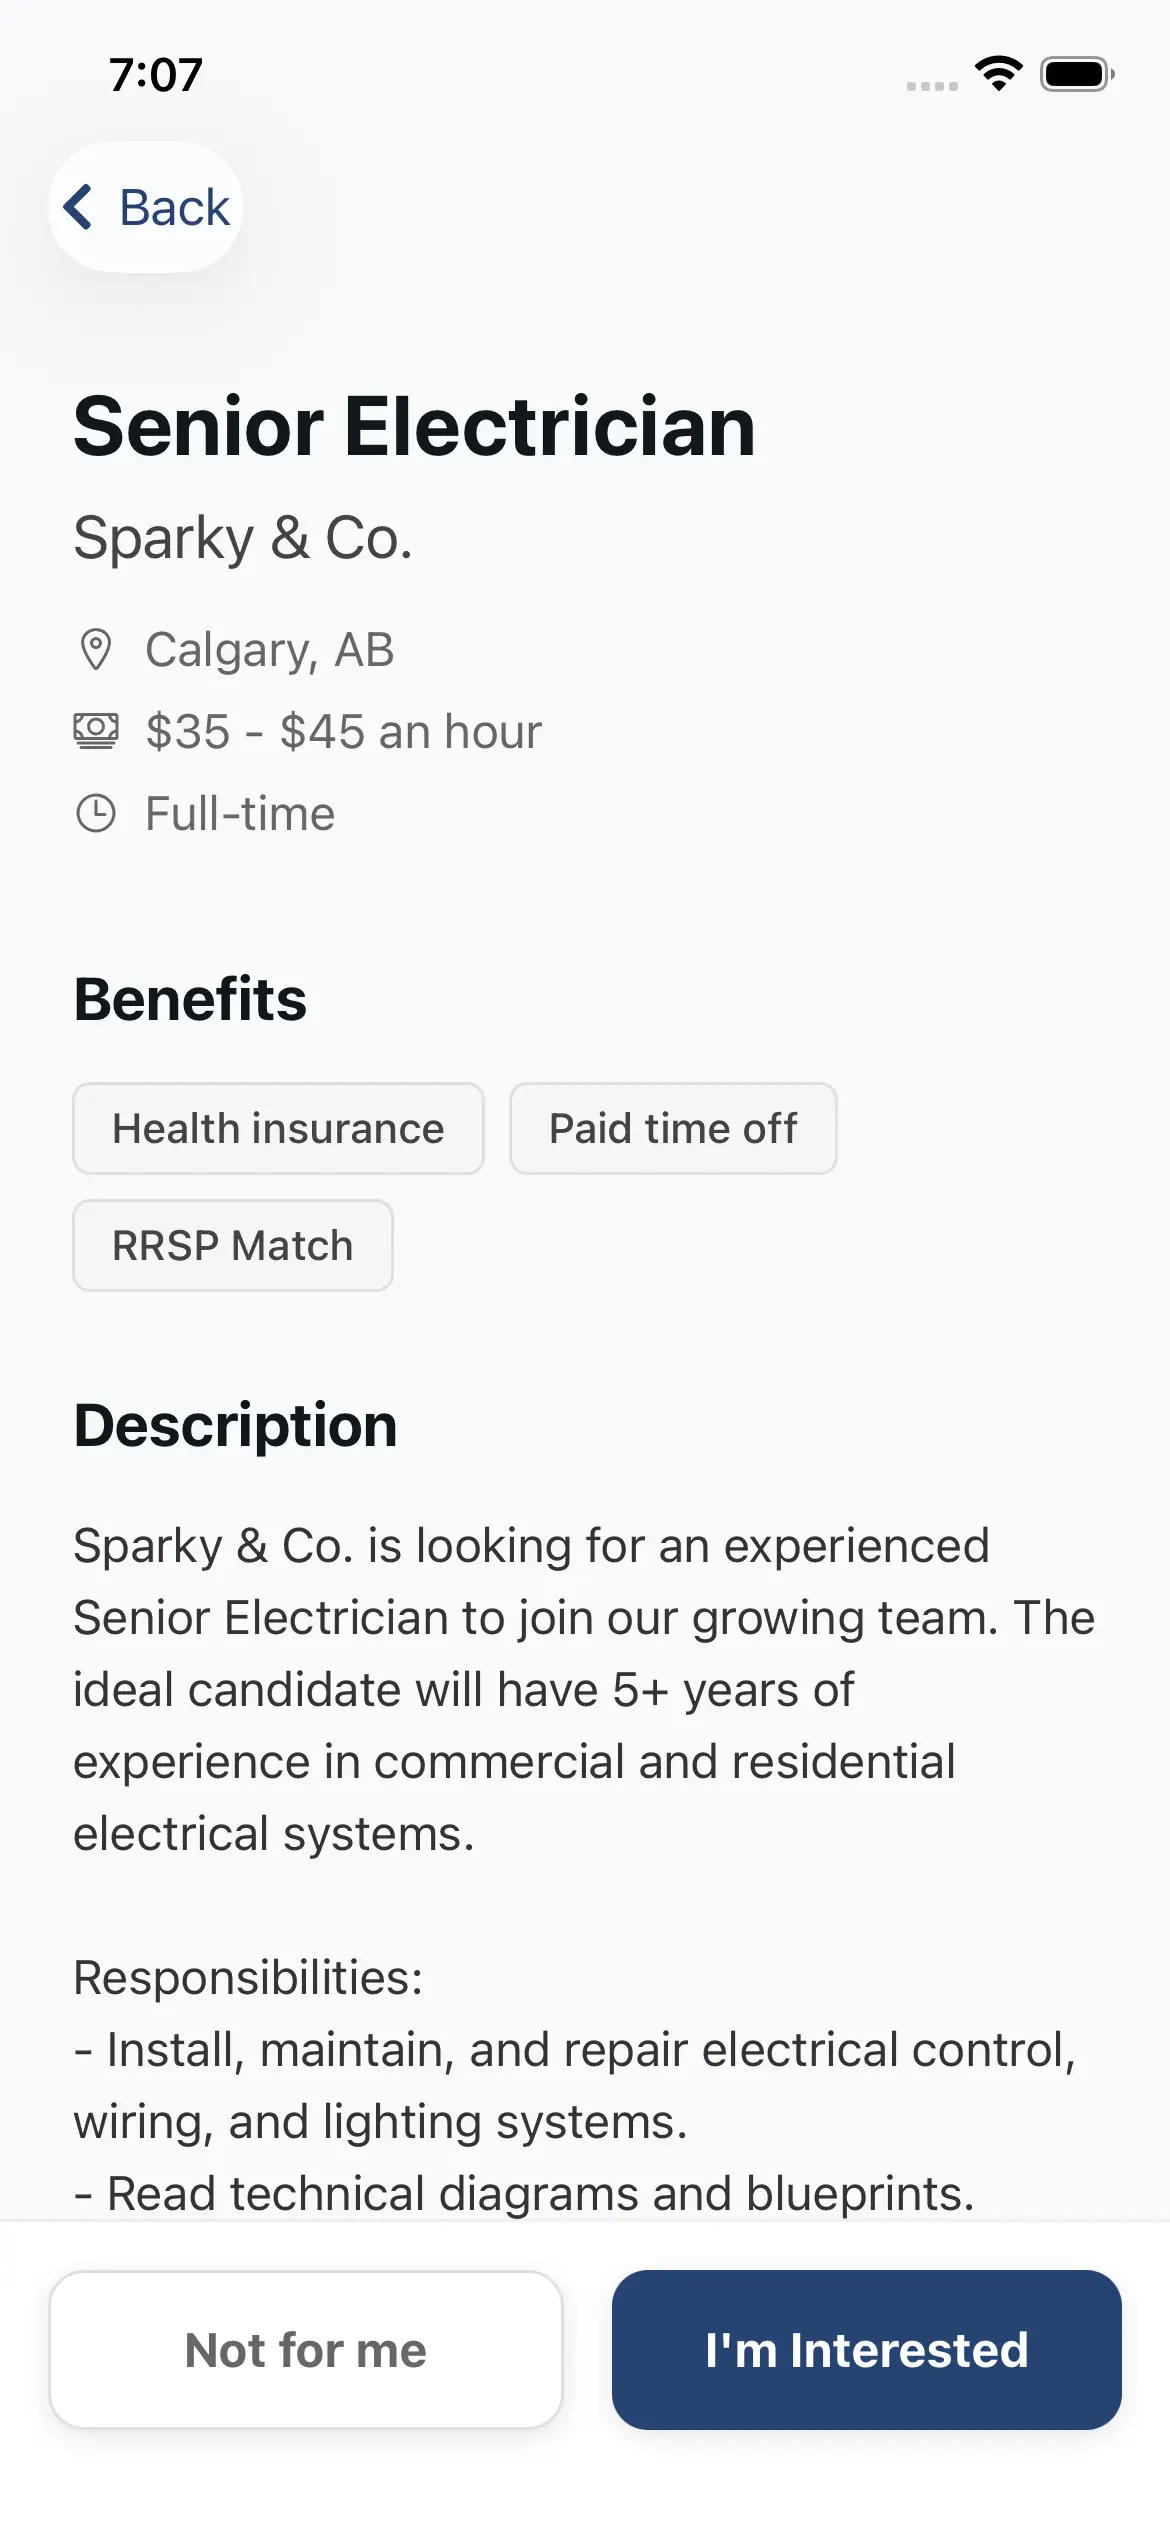Dismiss job with "Not for me"
This screenshot has width=1170, height=2532.
pos(306,2349)
